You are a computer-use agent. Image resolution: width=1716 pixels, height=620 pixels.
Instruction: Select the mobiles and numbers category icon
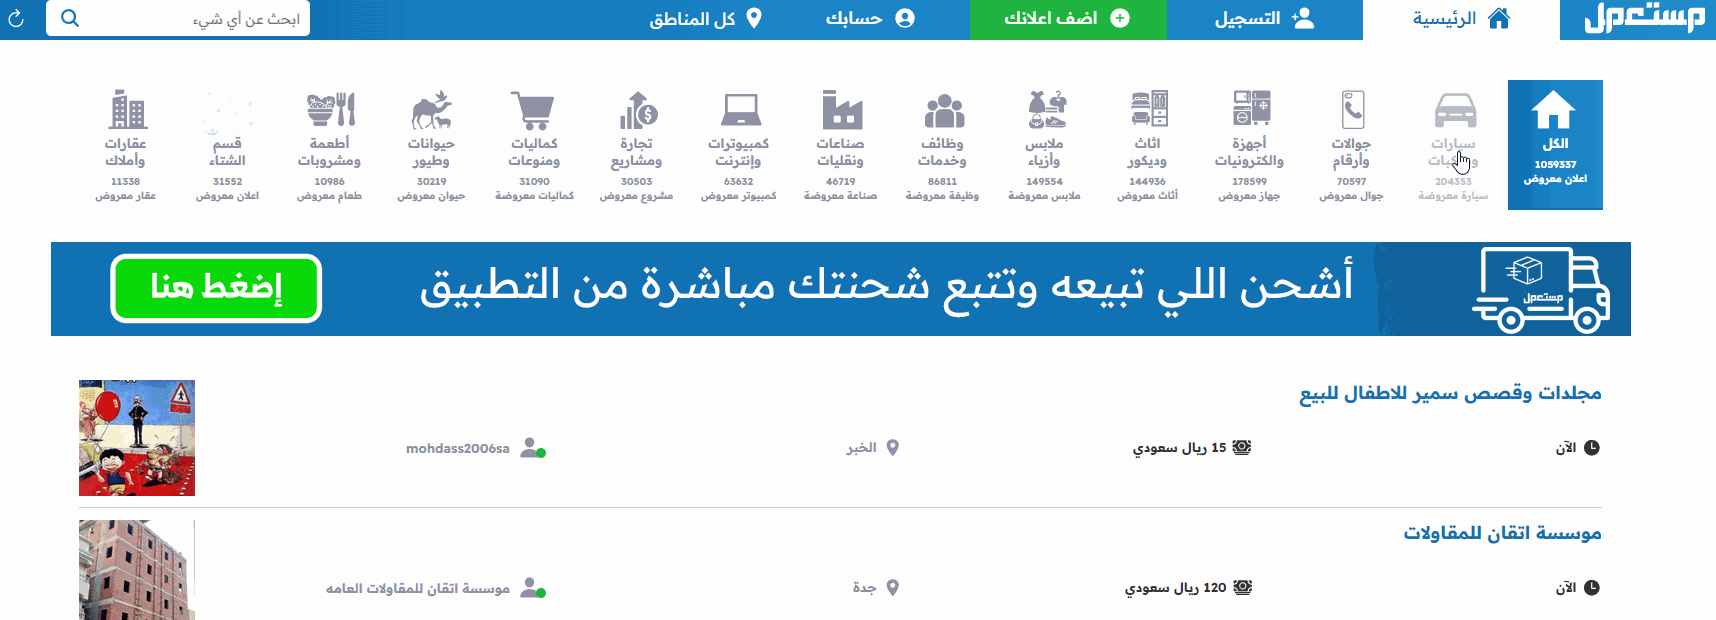tap(1352, 110)
